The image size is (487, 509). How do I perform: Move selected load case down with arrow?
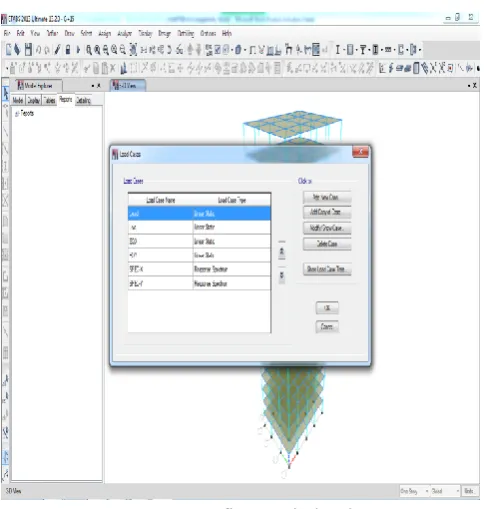click(x=282, y=276)
